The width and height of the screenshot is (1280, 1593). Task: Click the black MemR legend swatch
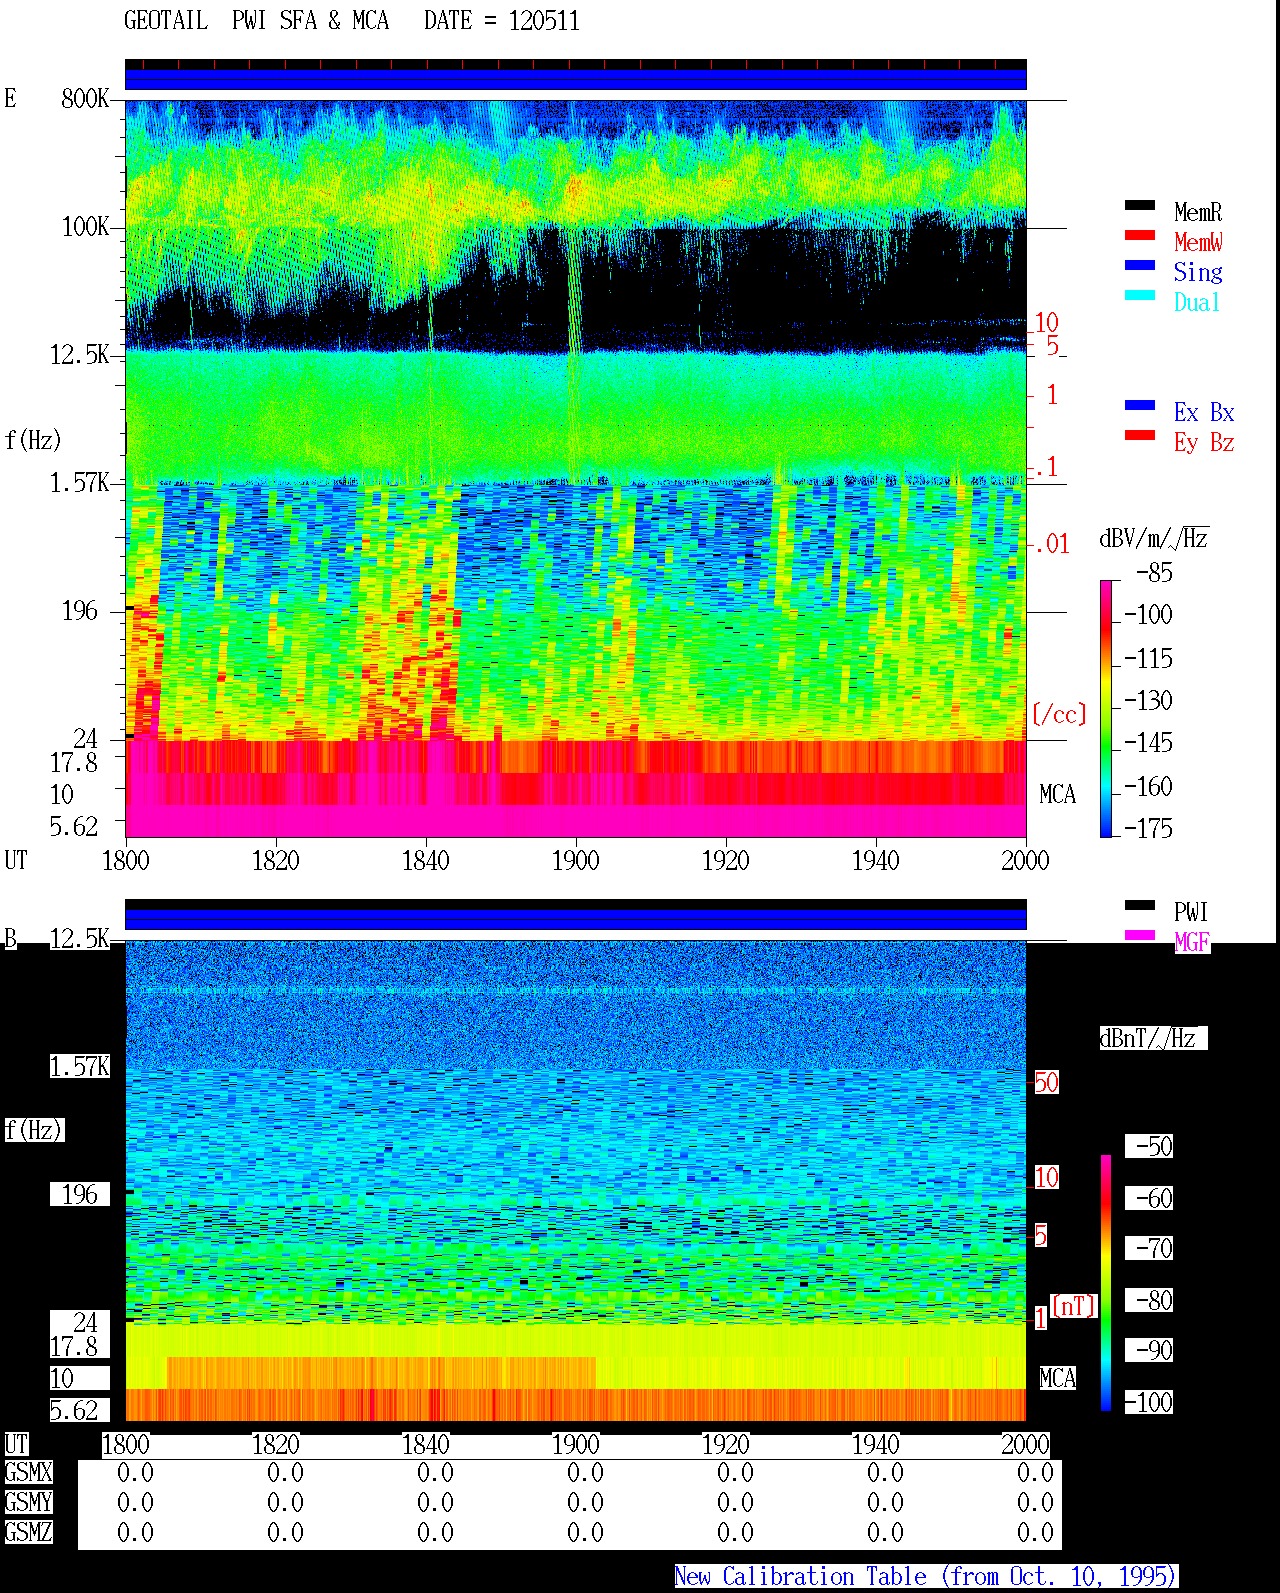coord(1140,205)
